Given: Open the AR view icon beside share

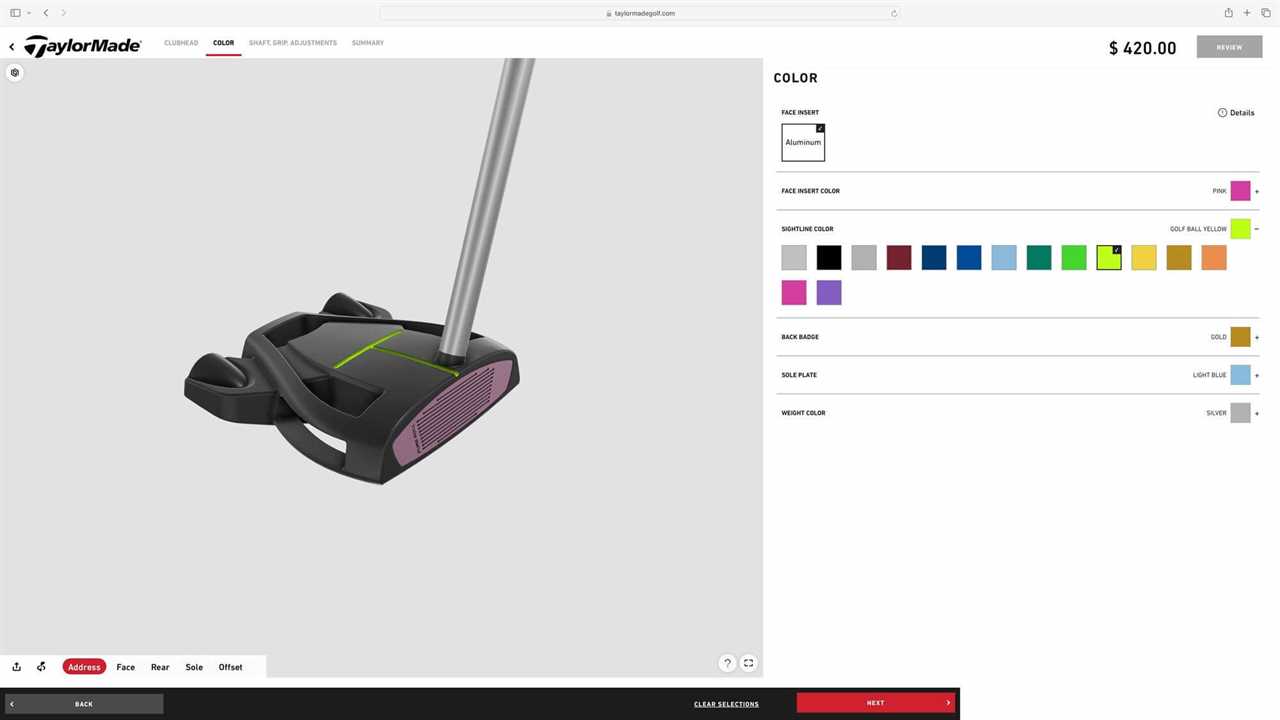Looking at the screenshot, I should [41, 667].
